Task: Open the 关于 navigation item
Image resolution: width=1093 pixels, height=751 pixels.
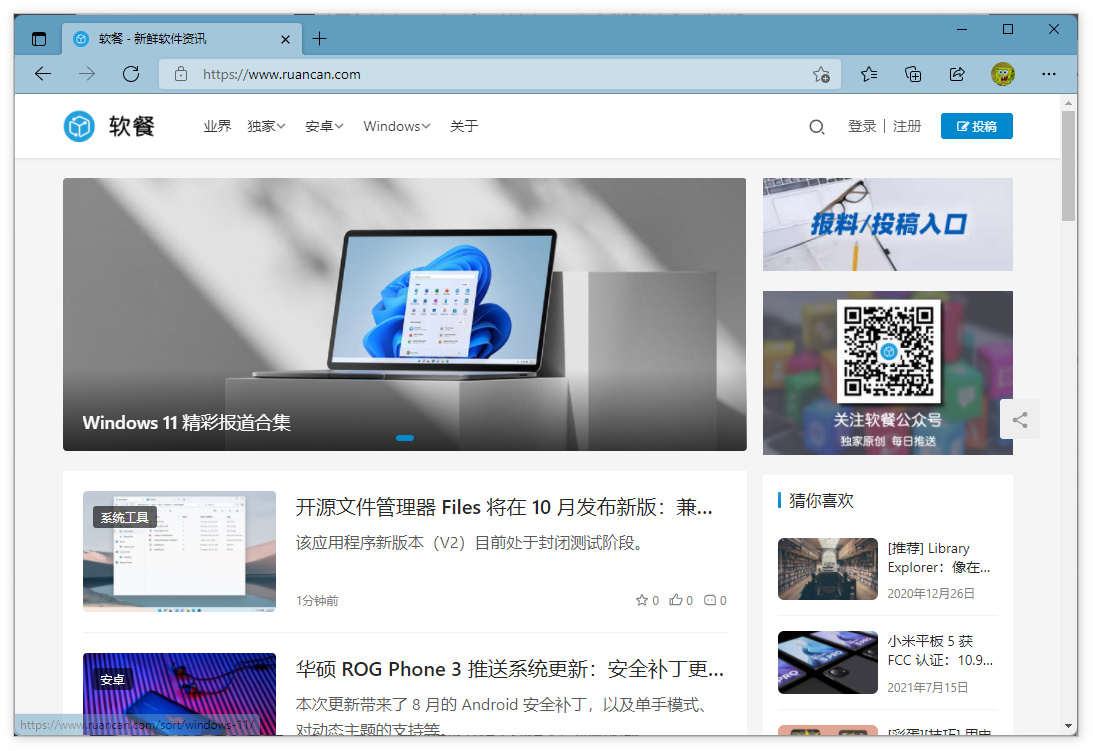Action: 464,126
